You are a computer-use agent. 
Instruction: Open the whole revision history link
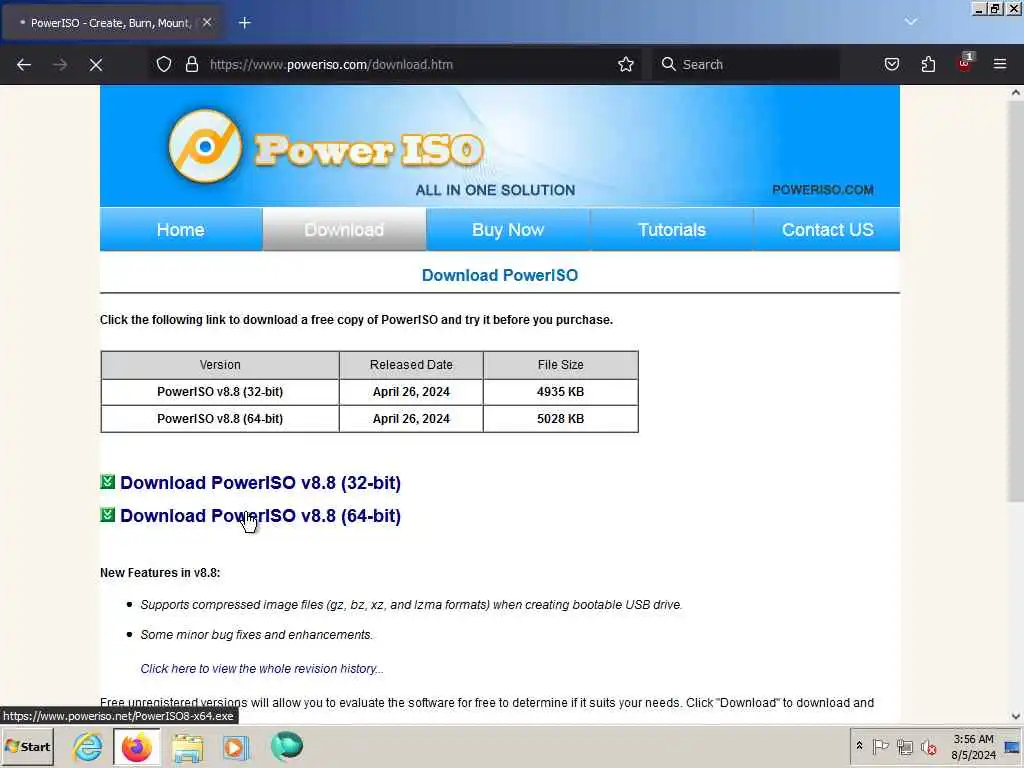click(x=262, y=669)
